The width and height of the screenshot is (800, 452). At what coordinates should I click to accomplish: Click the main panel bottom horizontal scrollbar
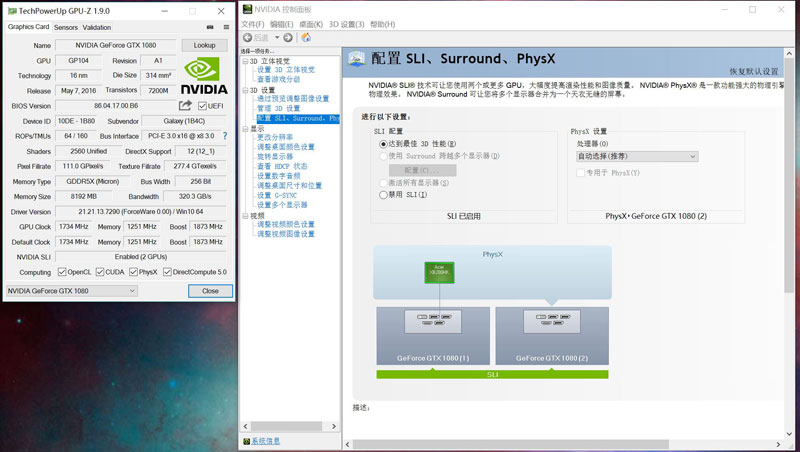[510, 444]
